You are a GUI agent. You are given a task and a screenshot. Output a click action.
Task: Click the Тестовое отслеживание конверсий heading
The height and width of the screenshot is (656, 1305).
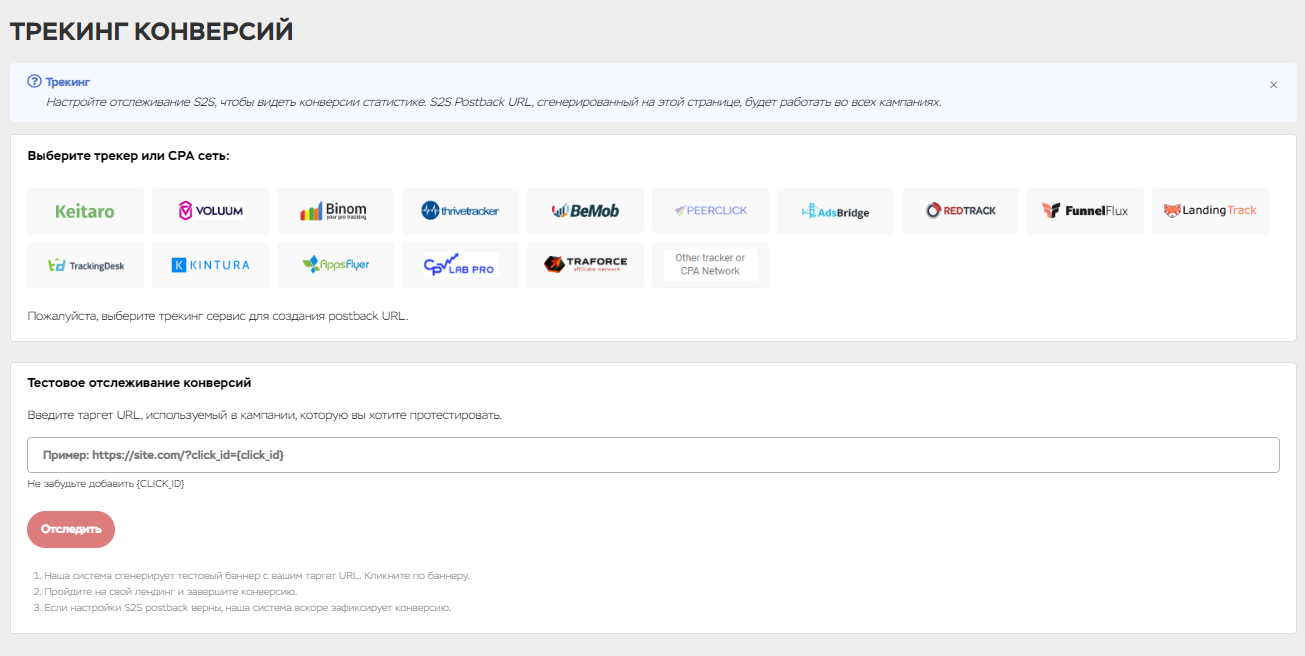pos(139,382)
